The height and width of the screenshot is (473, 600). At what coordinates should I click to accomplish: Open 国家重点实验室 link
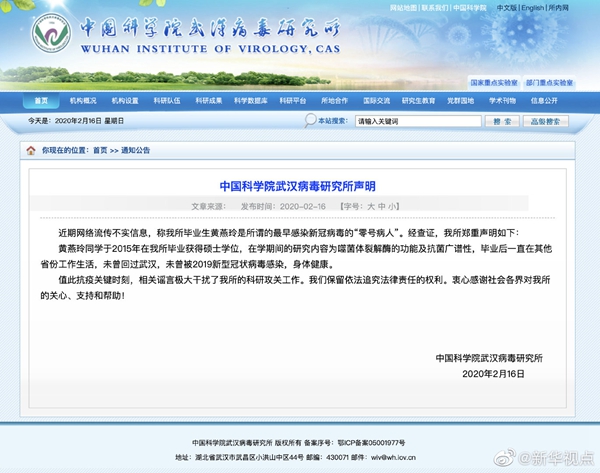coord(493,82)
